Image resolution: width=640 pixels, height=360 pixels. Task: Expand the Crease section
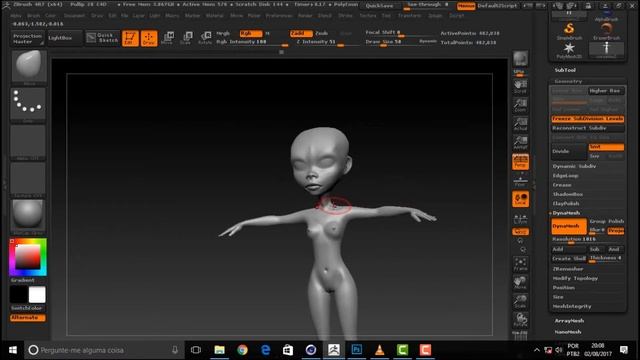pyautogui.click(x=562, y=185)
